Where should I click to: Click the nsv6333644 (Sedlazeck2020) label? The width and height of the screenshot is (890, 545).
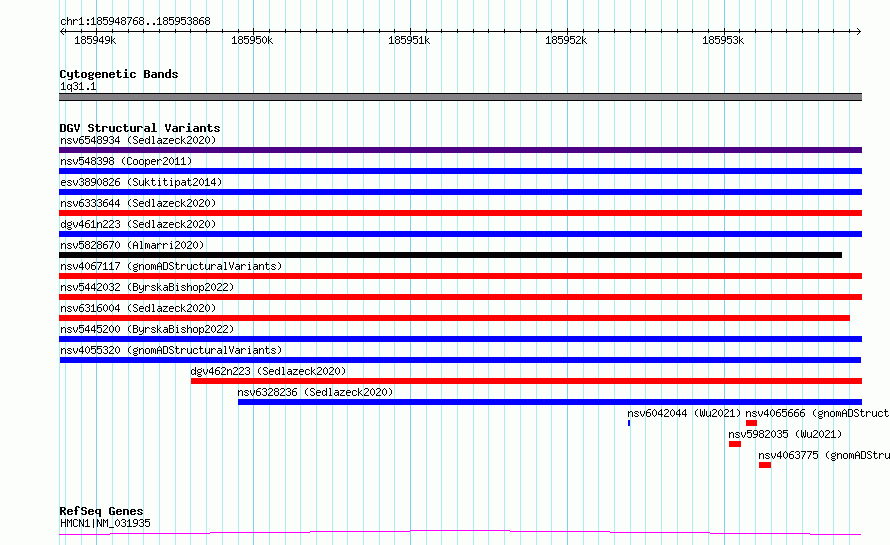tap(138, 203)
